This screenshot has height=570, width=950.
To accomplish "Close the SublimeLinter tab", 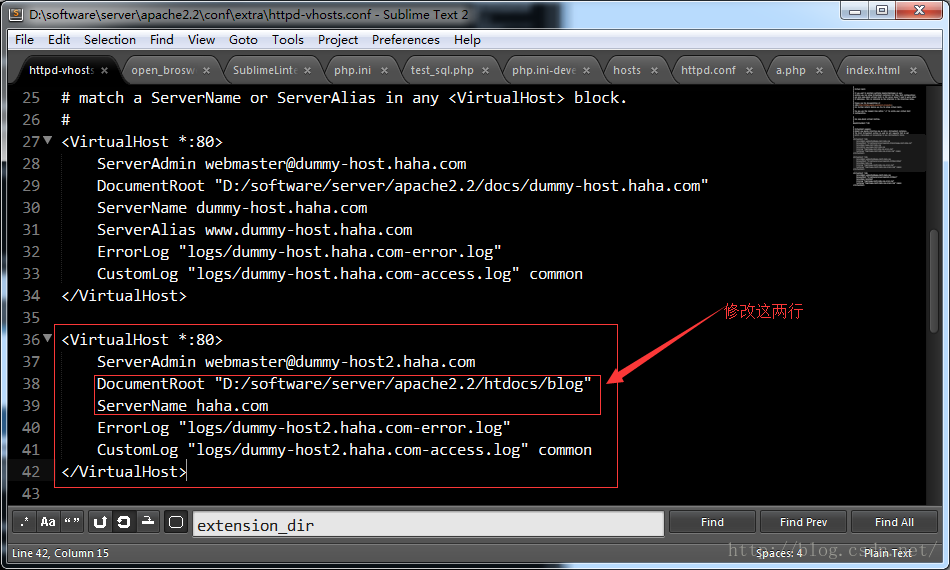I will click(307, 71).
